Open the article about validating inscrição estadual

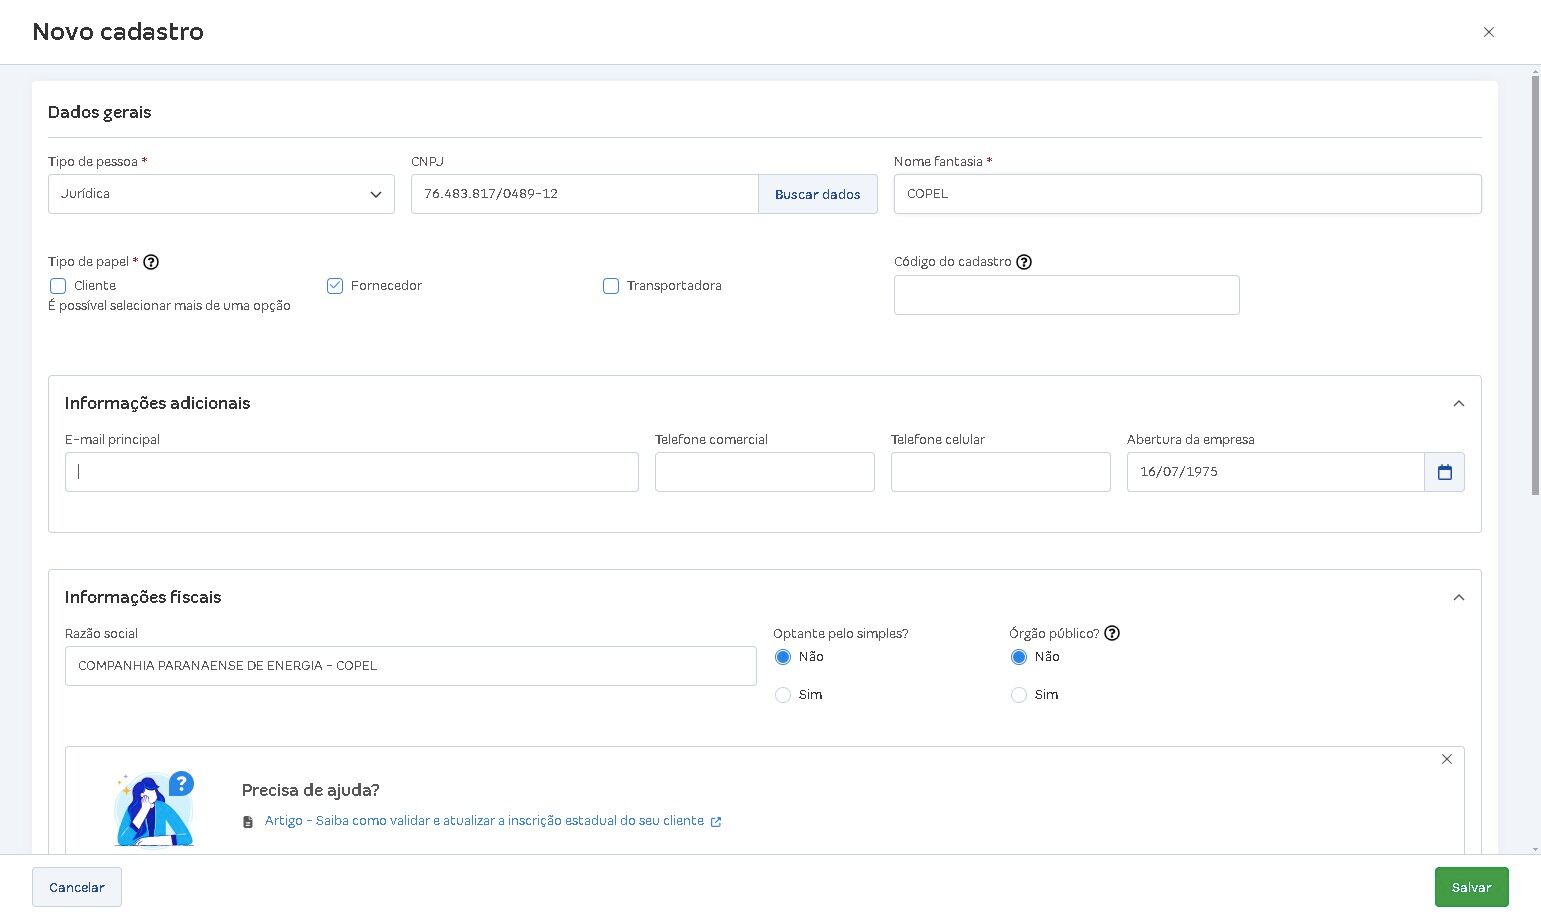point(484,821)
